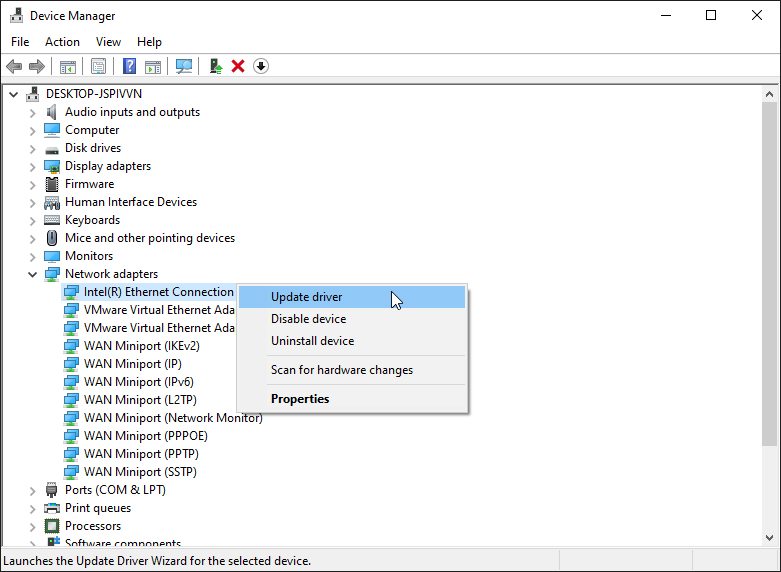Open Properties from the context menu

click(x=352, y=399)
